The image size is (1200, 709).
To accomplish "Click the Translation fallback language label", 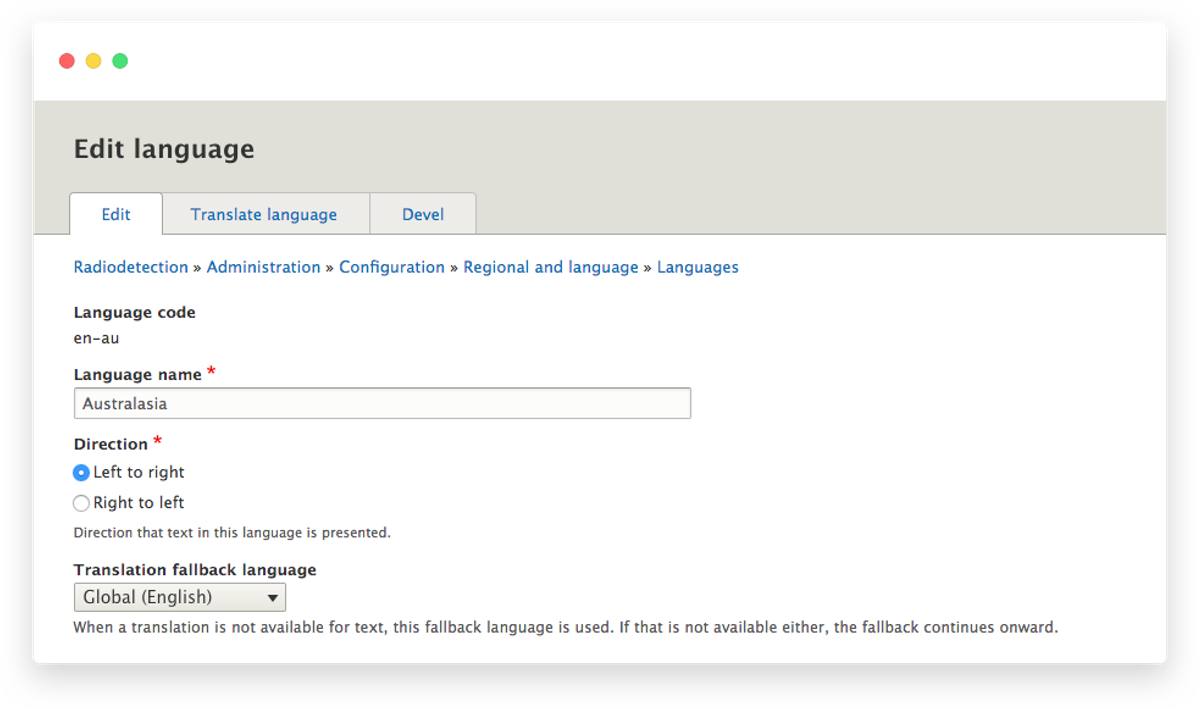I will pos(195,570).
